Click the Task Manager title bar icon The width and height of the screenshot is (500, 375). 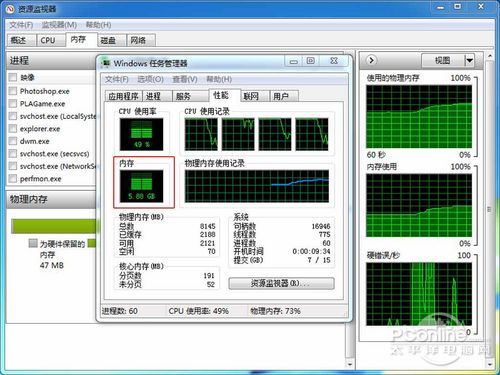coord(106,63)
